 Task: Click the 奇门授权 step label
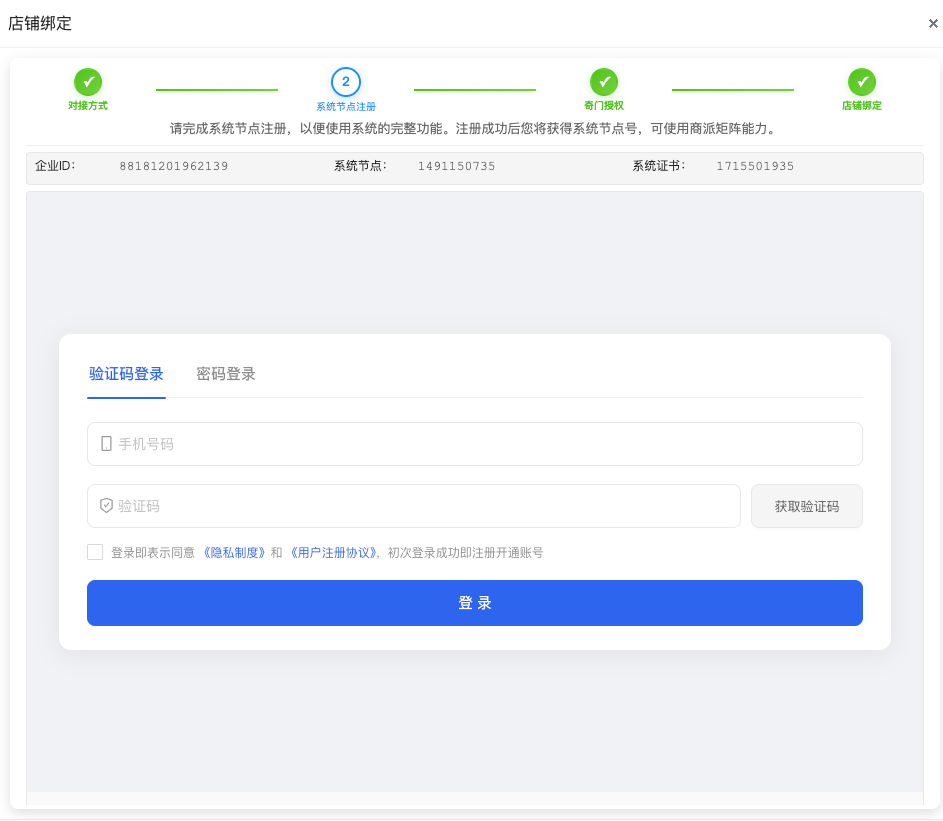(604, 105)
